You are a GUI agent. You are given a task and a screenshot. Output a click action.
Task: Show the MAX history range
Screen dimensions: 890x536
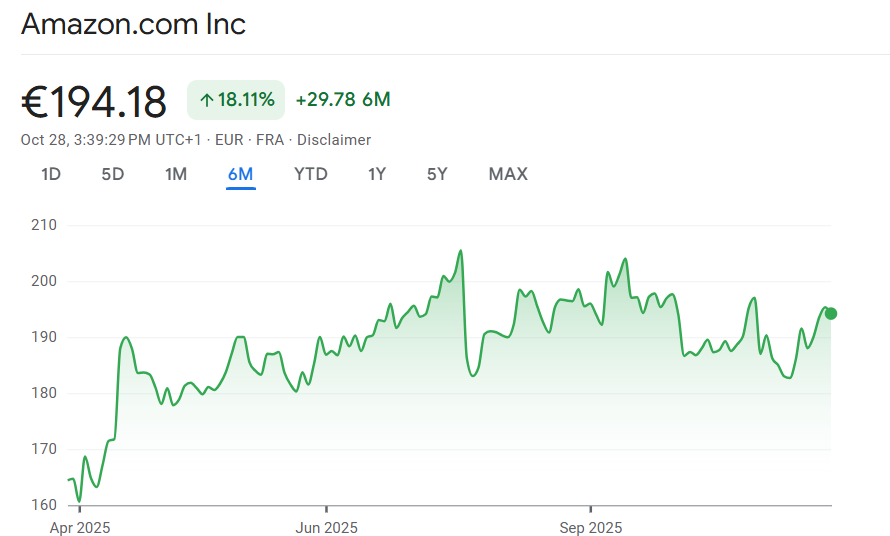[508, 174]
